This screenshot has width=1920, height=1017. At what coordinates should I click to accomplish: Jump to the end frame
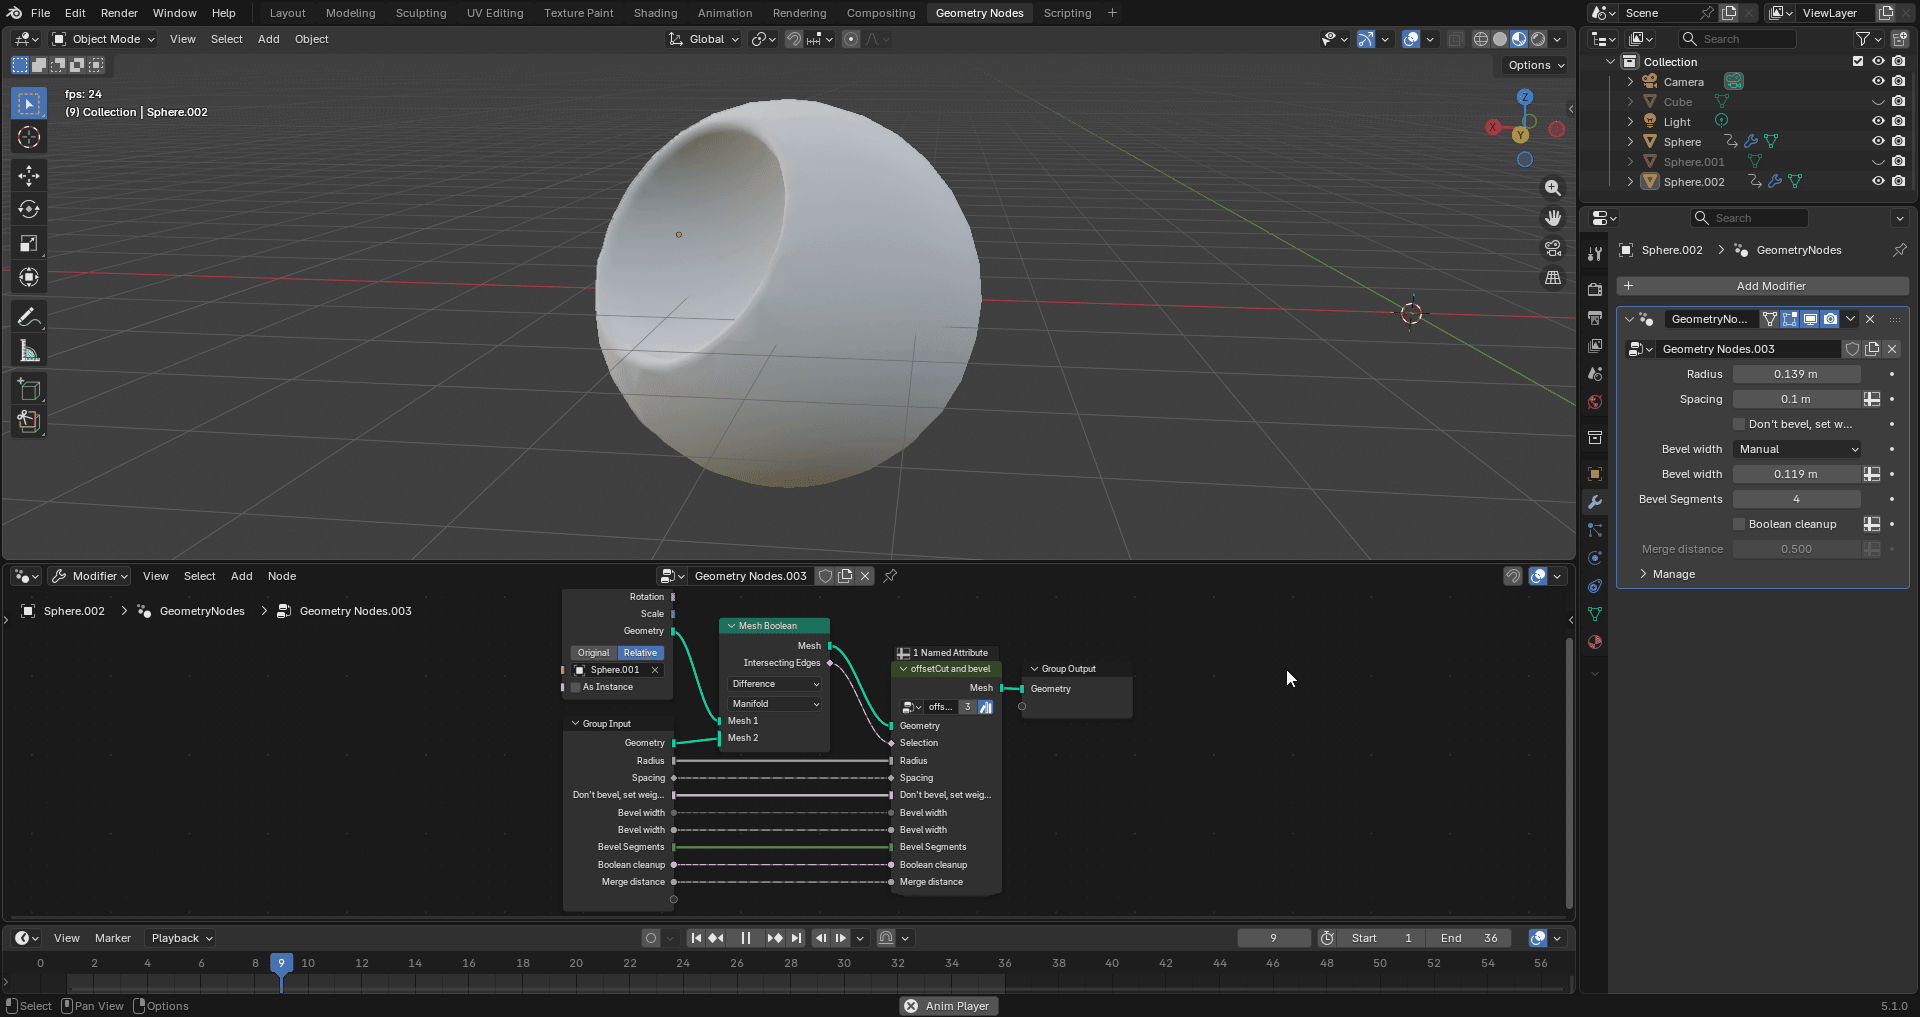tap(796, 938)
